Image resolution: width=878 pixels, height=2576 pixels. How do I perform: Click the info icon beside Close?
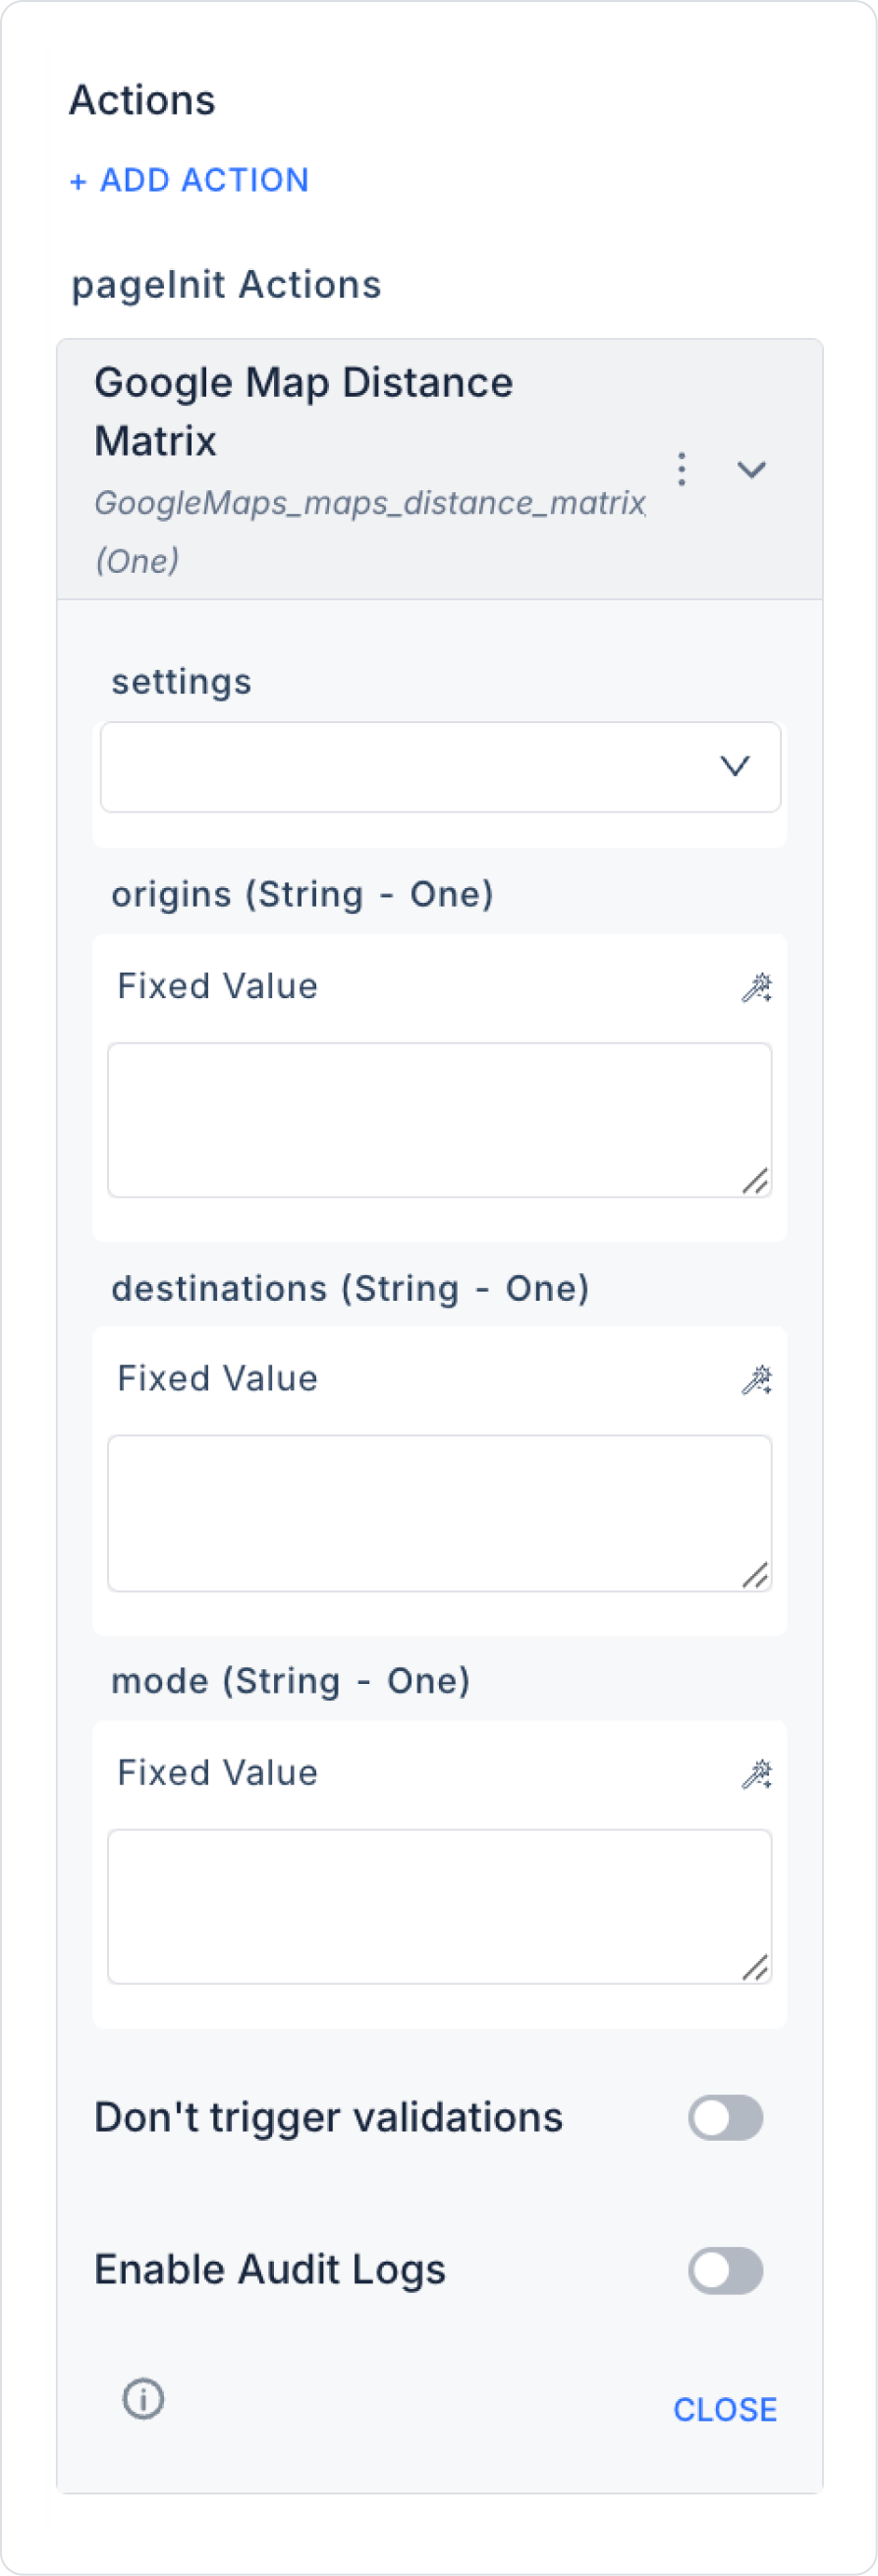(143, 2399)
